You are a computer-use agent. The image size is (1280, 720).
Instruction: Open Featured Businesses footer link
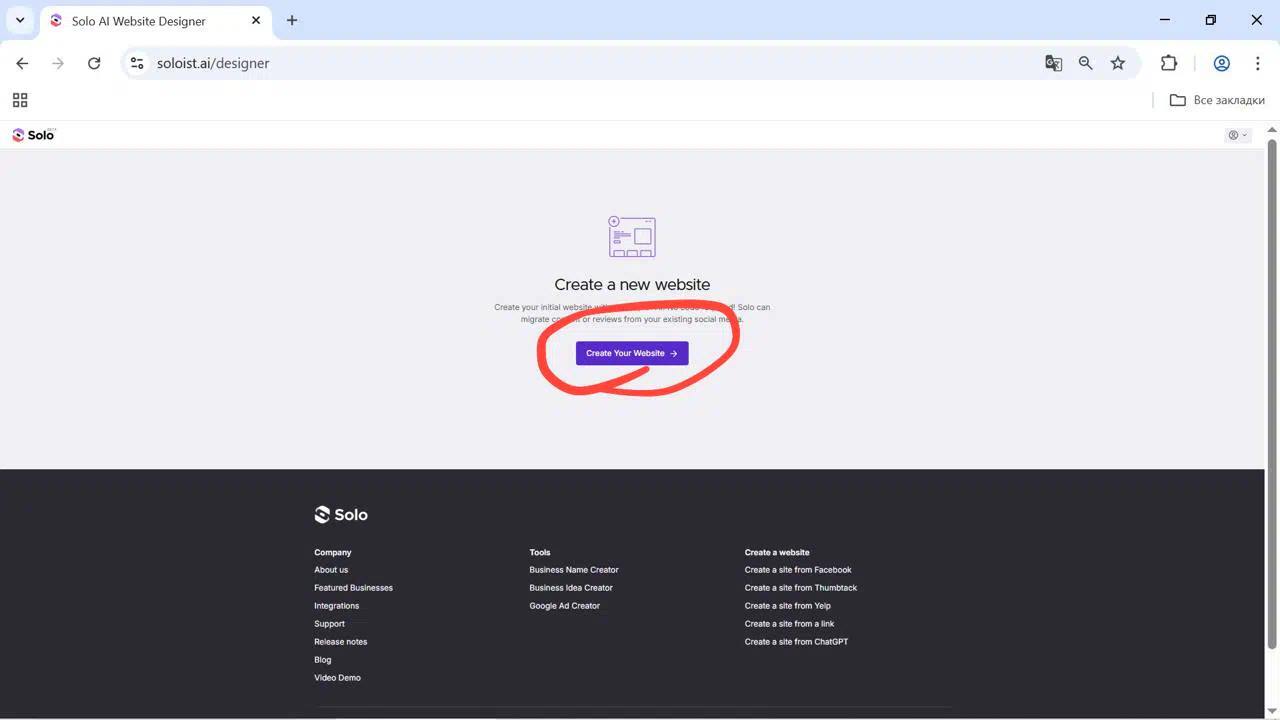[x=353, y=588]
